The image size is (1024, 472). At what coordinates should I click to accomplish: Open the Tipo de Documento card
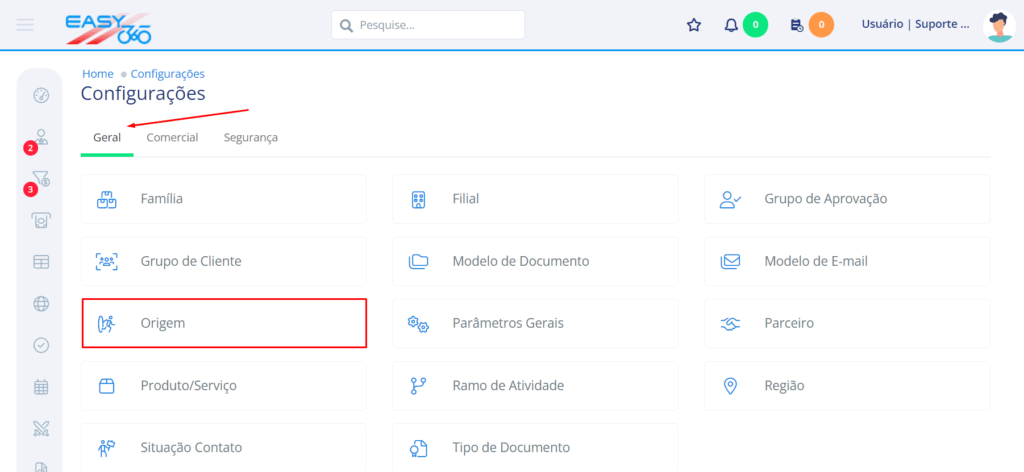535,448
